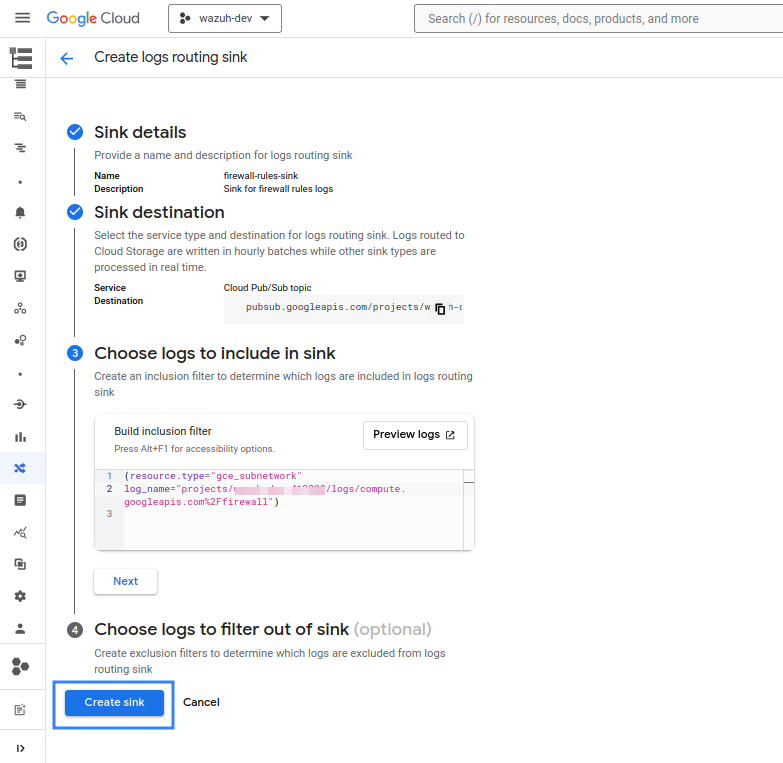Click Cancel to discard the sink
Viewport: 783px width, 763px height.
pos(201,702)
